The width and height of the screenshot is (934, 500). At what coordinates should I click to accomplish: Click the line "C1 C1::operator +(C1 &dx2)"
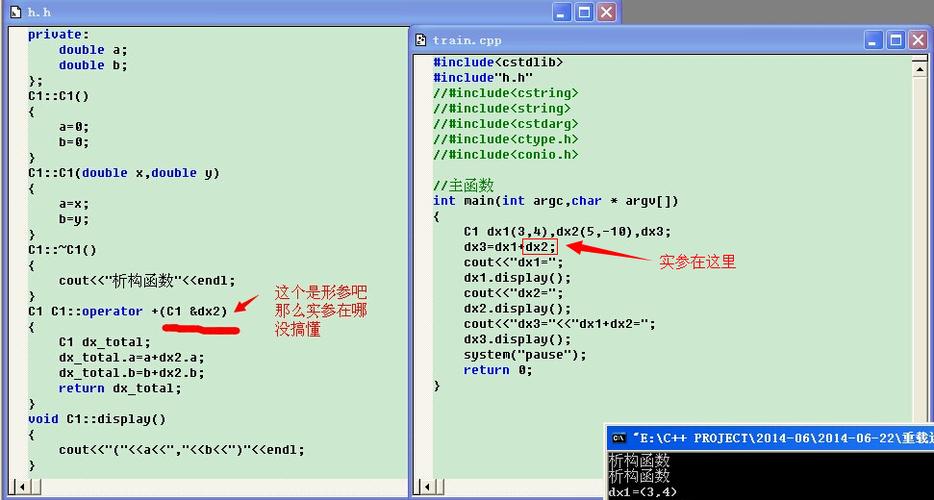pyautogui.click(x=127, y=312)
